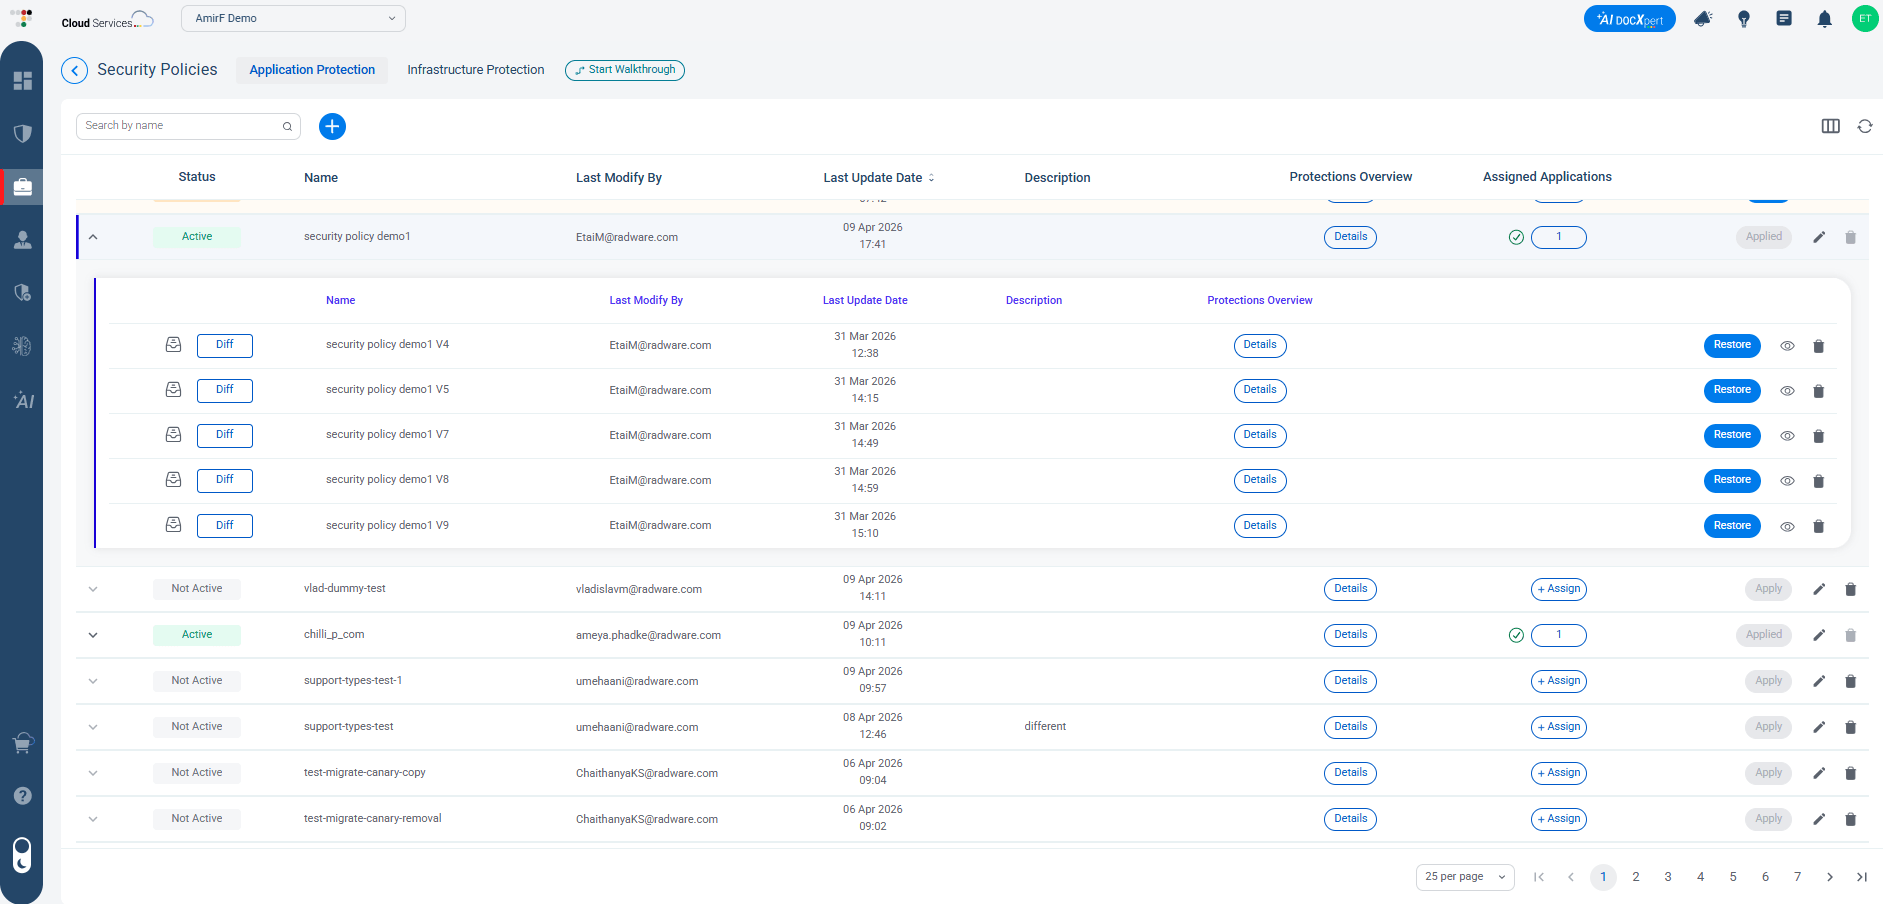This screenshot has height=904, width=1883.
Task: Delete version security policy demo1 V4
Action: [1818, 346]
